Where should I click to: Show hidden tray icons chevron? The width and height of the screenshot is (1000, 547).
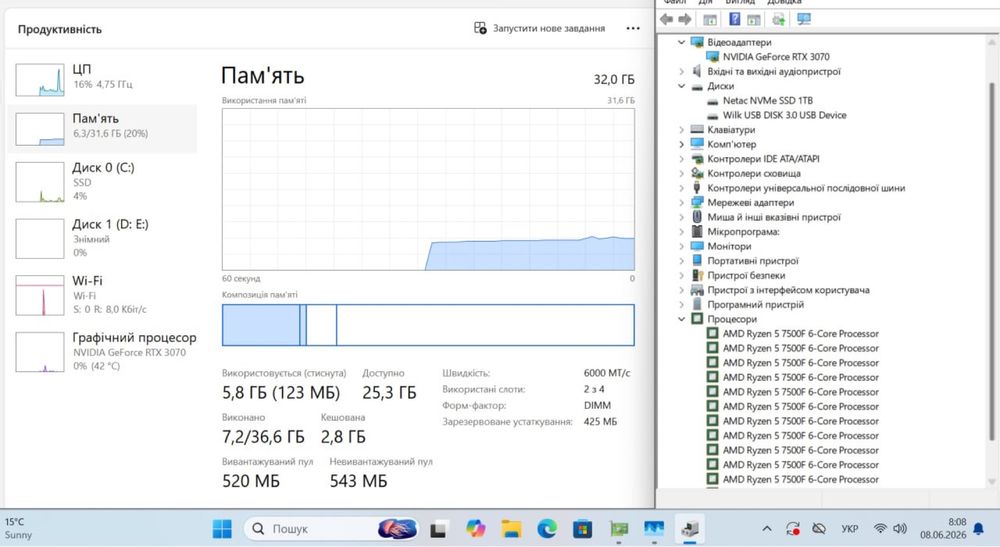(767, 529)
